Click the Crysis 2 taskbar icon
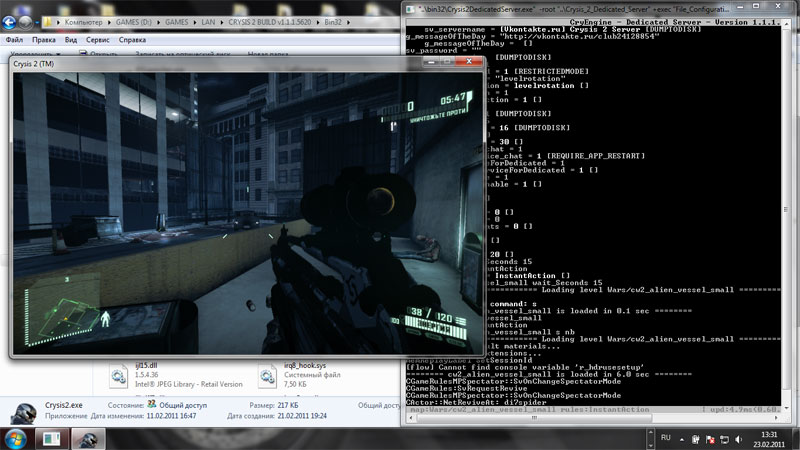The height and width of the screenshot is (450, 800). [x=87, y=436]
